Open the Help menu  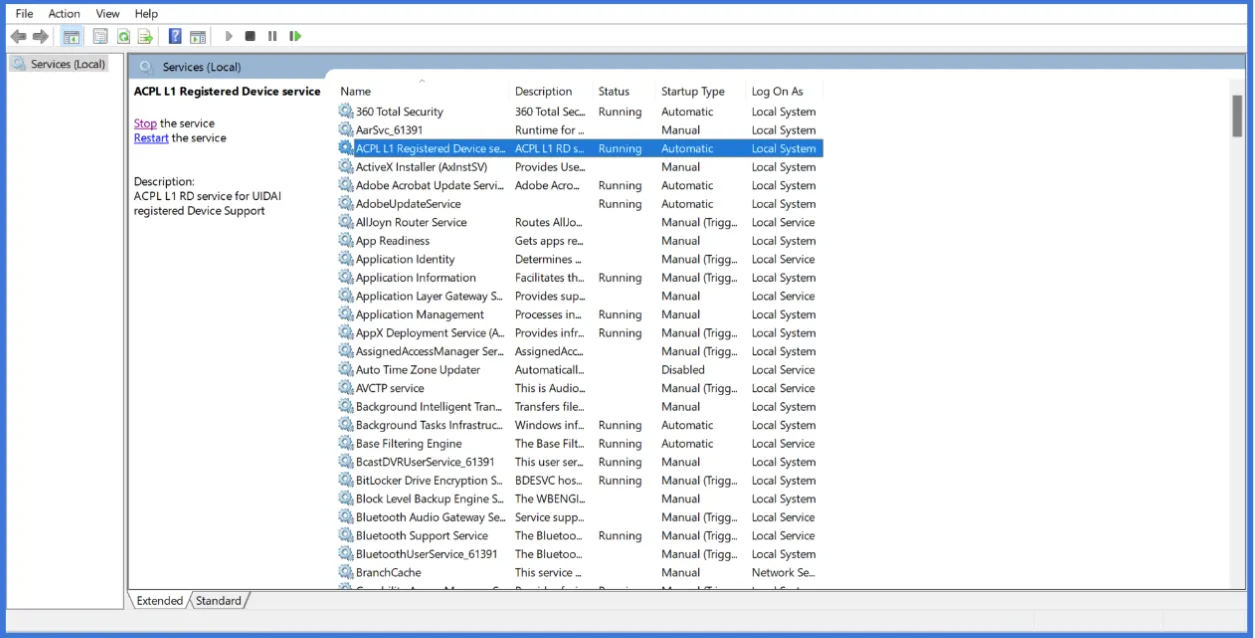click(146, 14)
